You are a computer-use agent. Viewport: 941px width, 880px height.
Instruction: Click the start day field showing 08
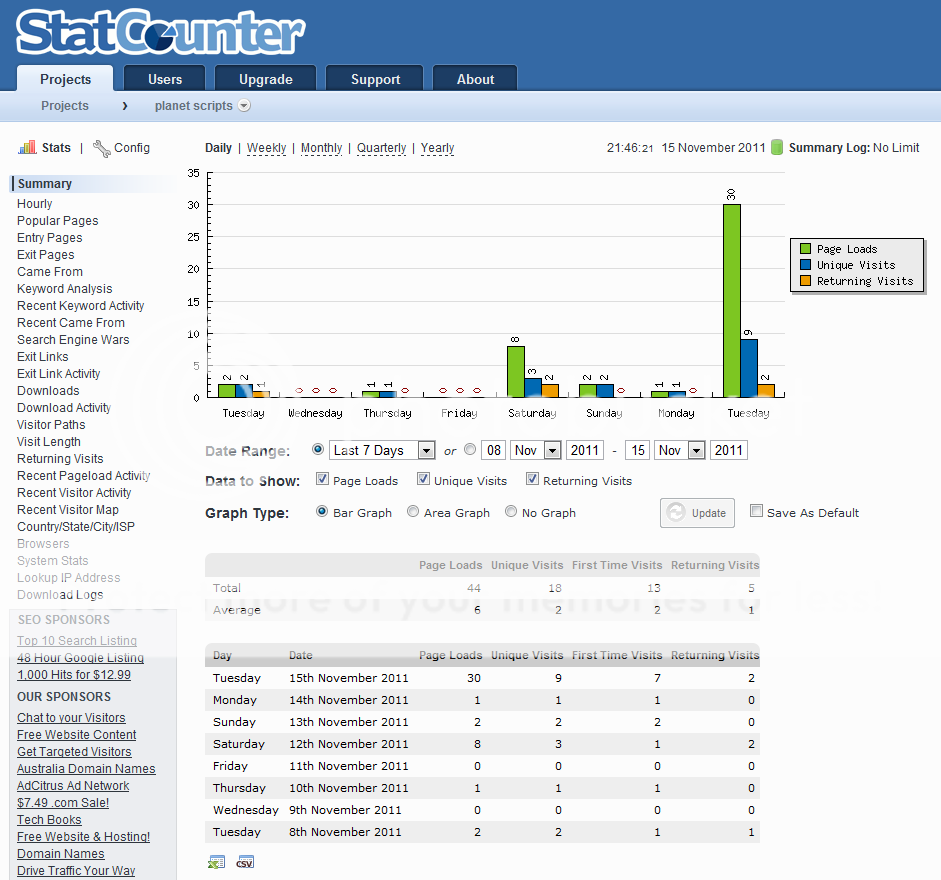[494, 450]
